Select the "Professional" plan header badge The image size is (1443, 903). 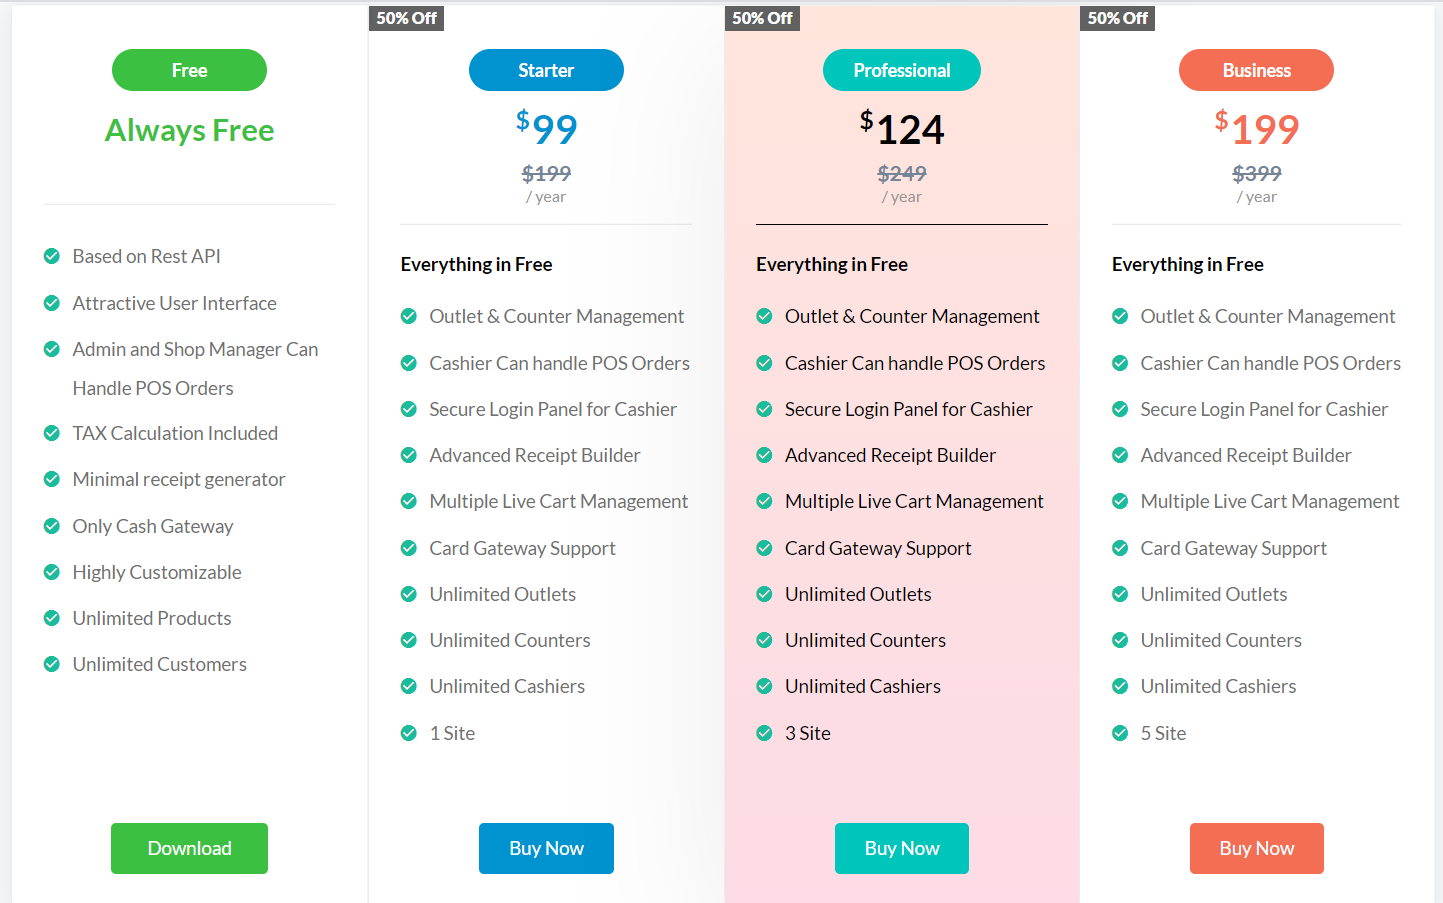[901, 70]
